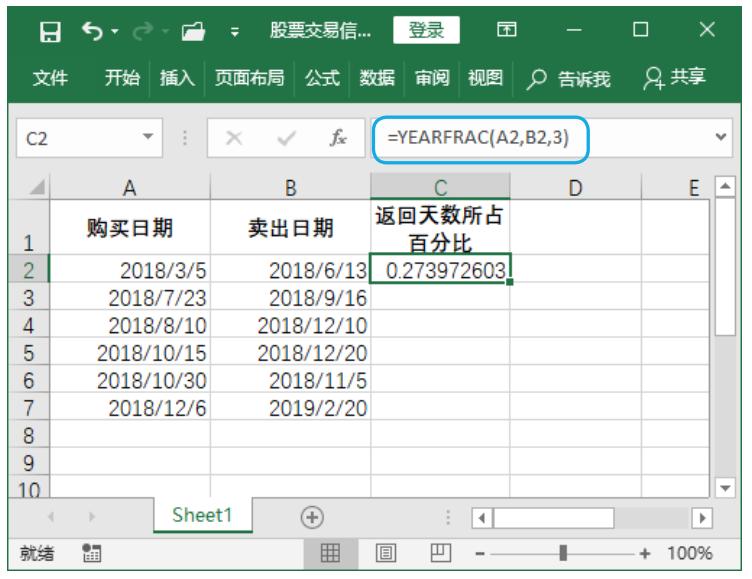Open the 公式 tab
The height and width of the screenshot is (579, 752).
(x=322, y=78)
